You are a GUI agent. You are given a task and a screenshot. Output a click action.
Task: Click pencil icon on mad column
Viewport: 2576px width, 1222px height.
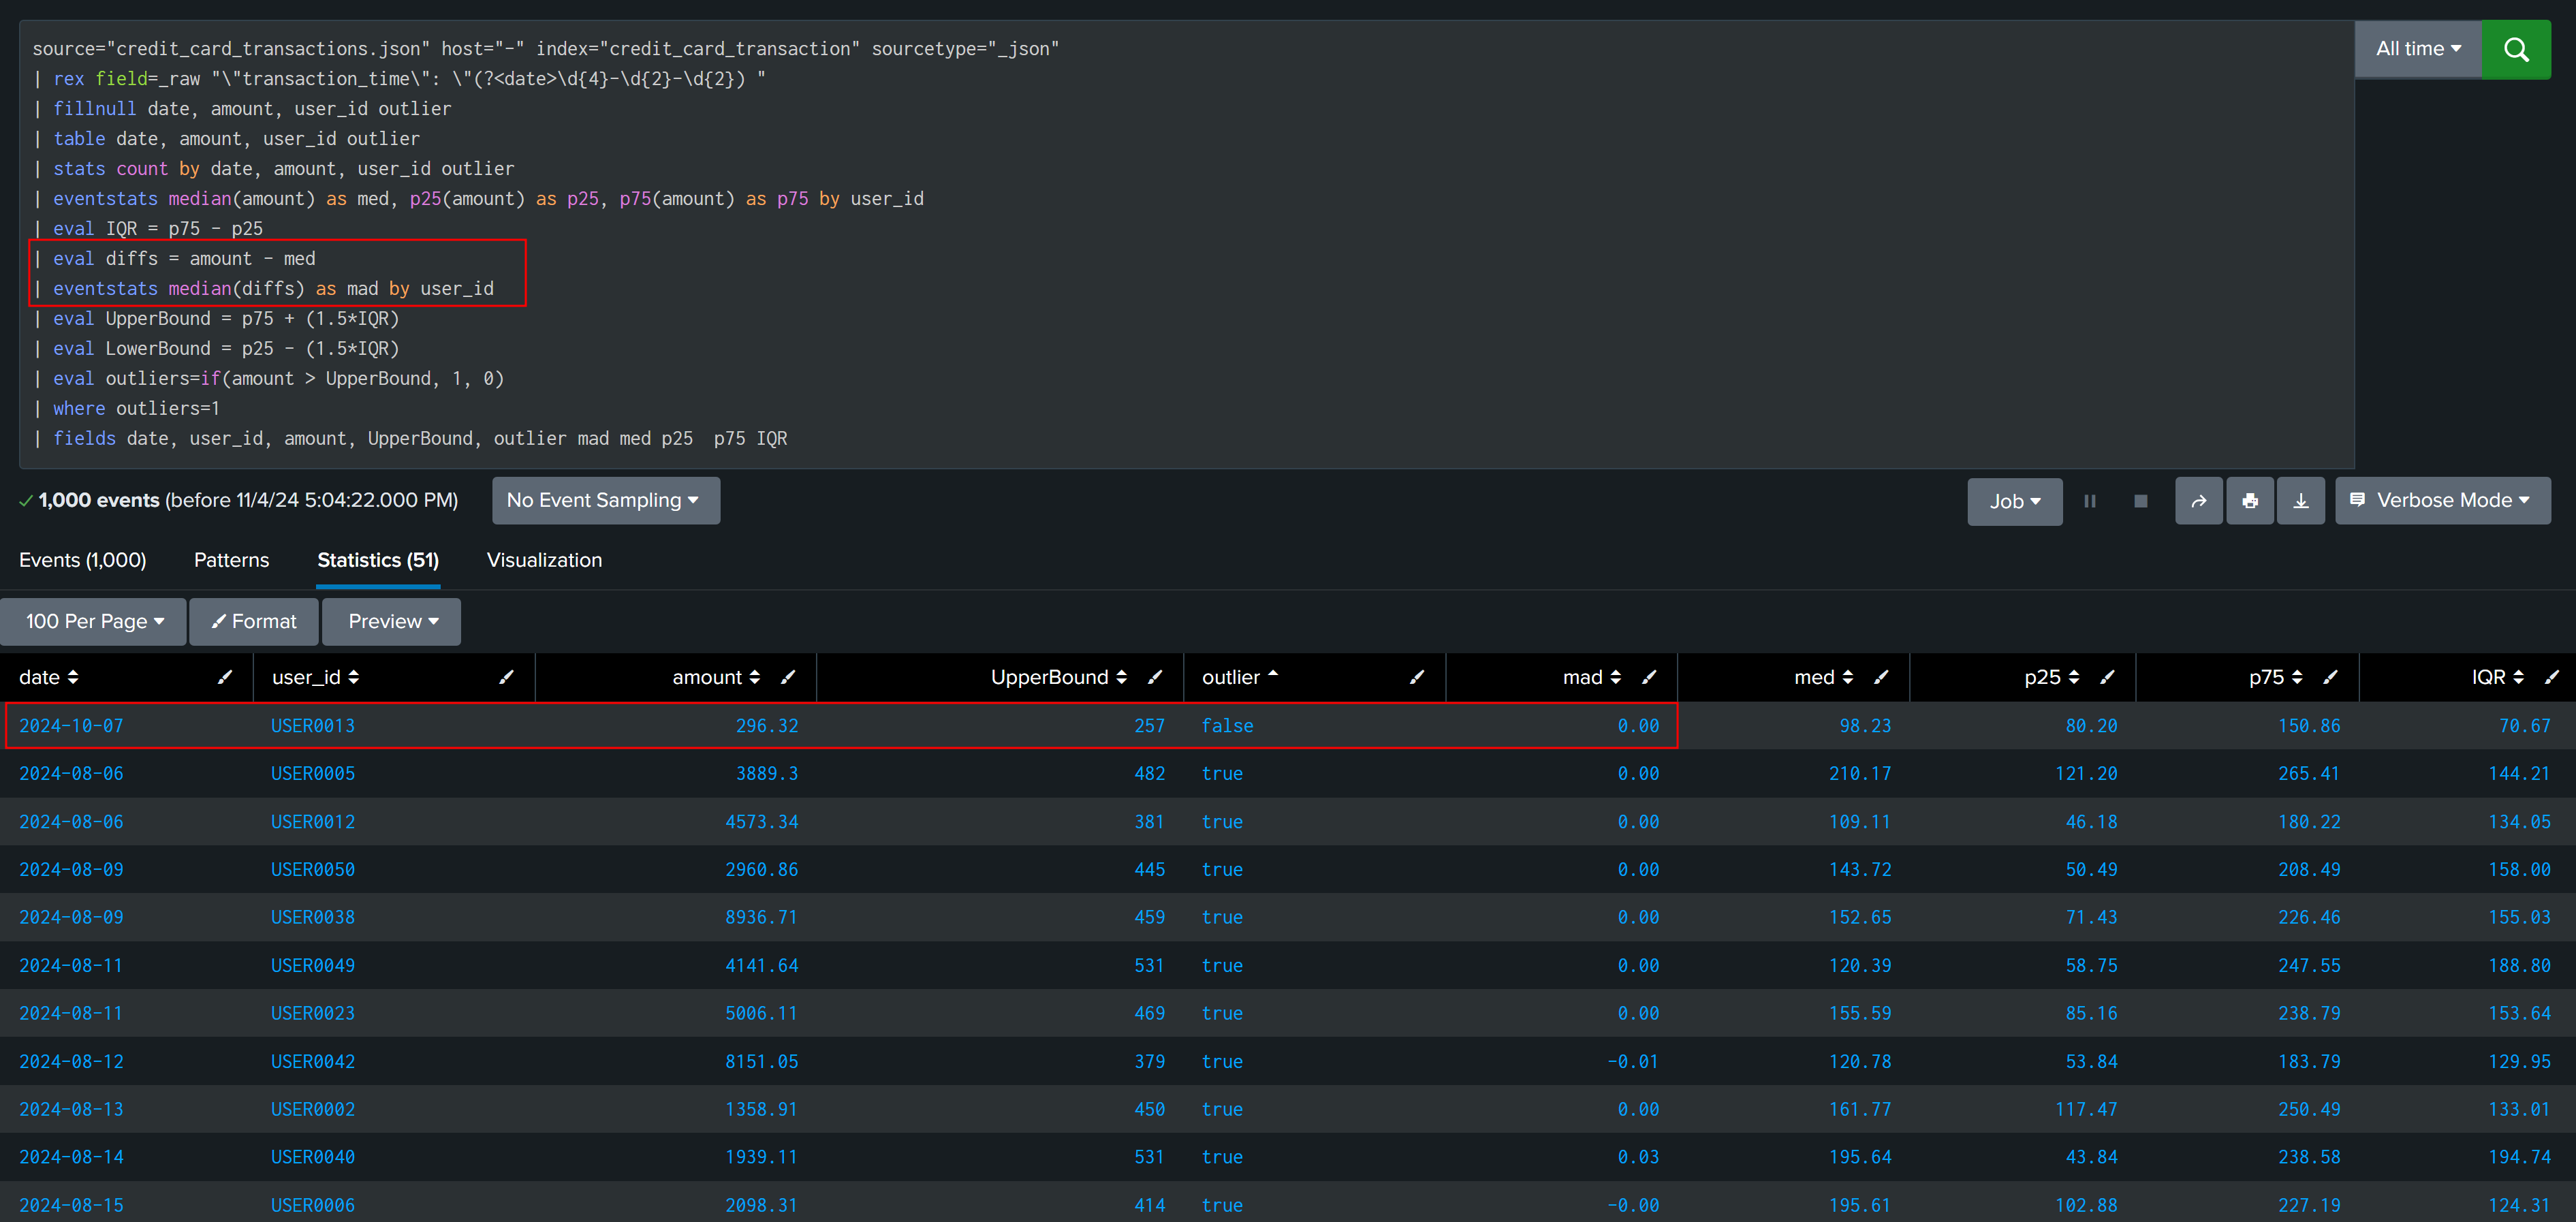click(1649, 677)
